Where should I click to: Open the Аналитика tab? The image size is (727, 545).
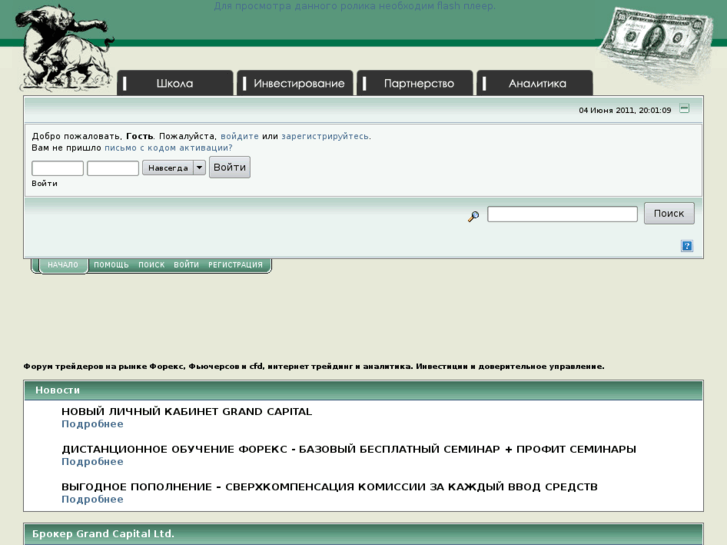(x=535, y=83)
